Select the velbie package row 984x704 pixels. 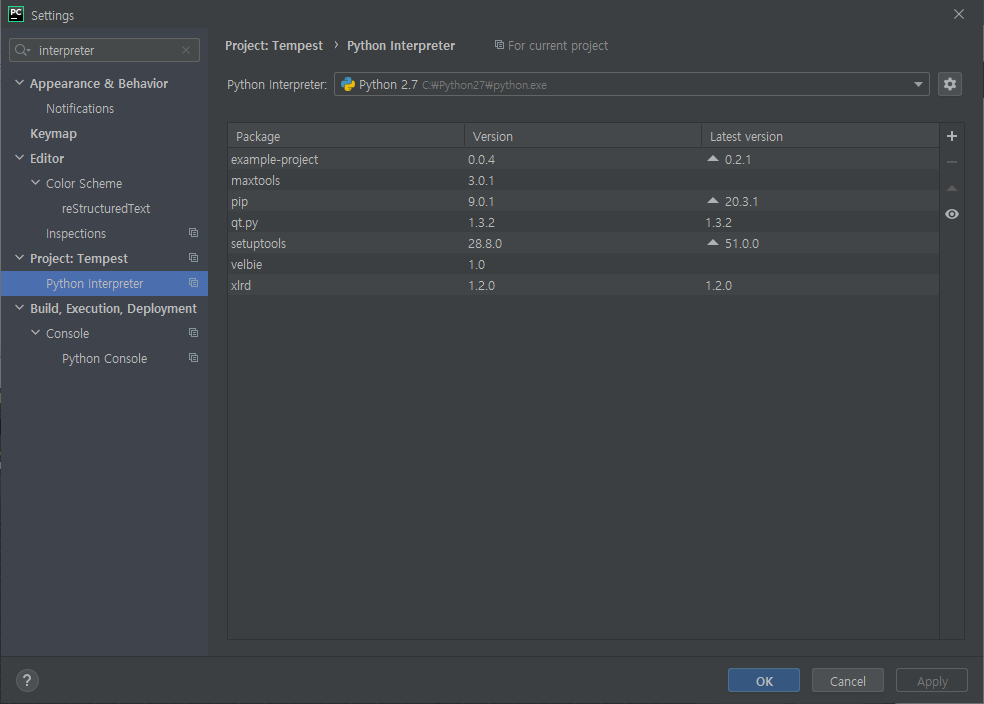583,264
